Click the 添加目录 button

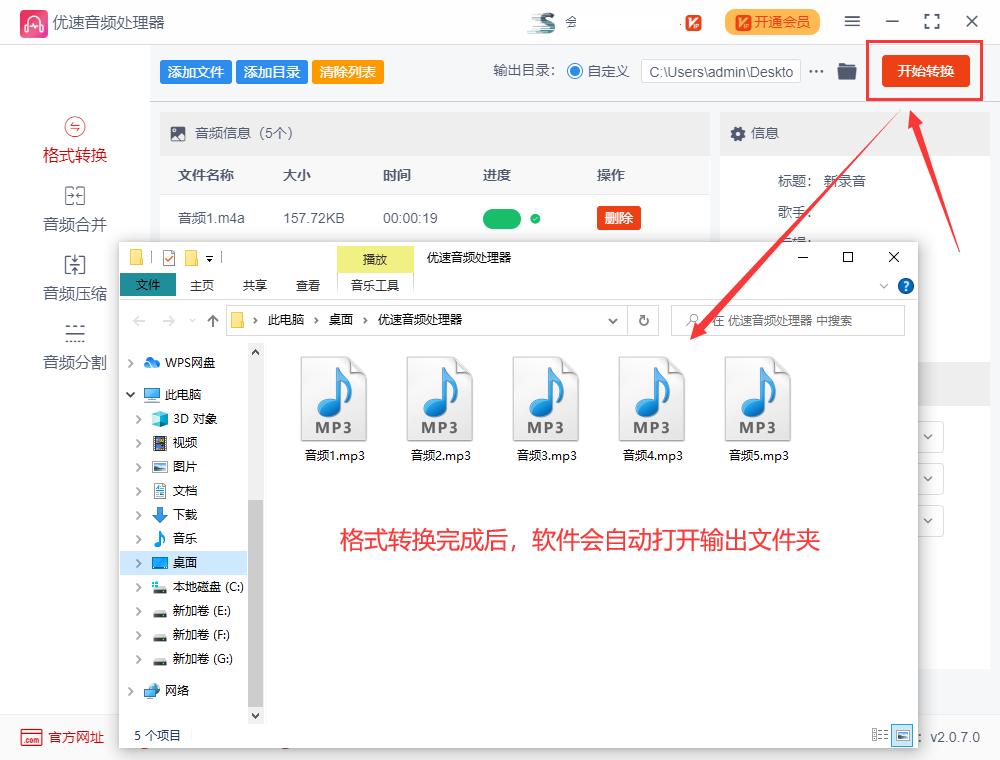pyautogui.click(x=272, y=72)
